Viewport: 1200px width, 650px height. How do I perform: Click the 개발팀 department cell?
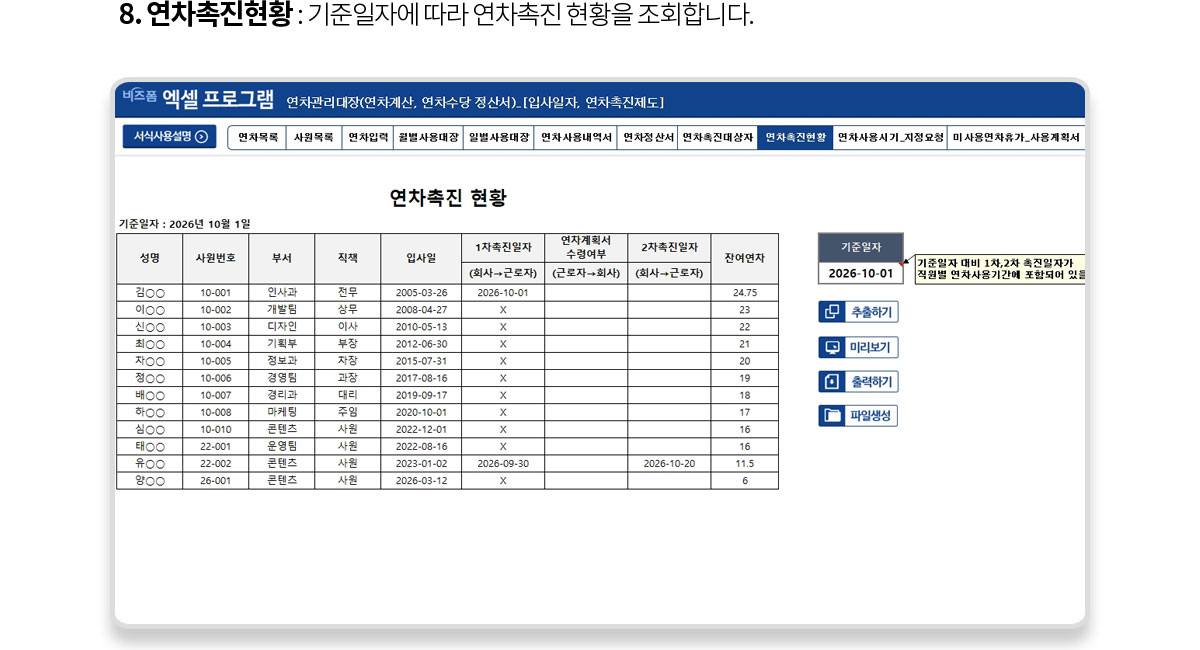click(282, 310)
